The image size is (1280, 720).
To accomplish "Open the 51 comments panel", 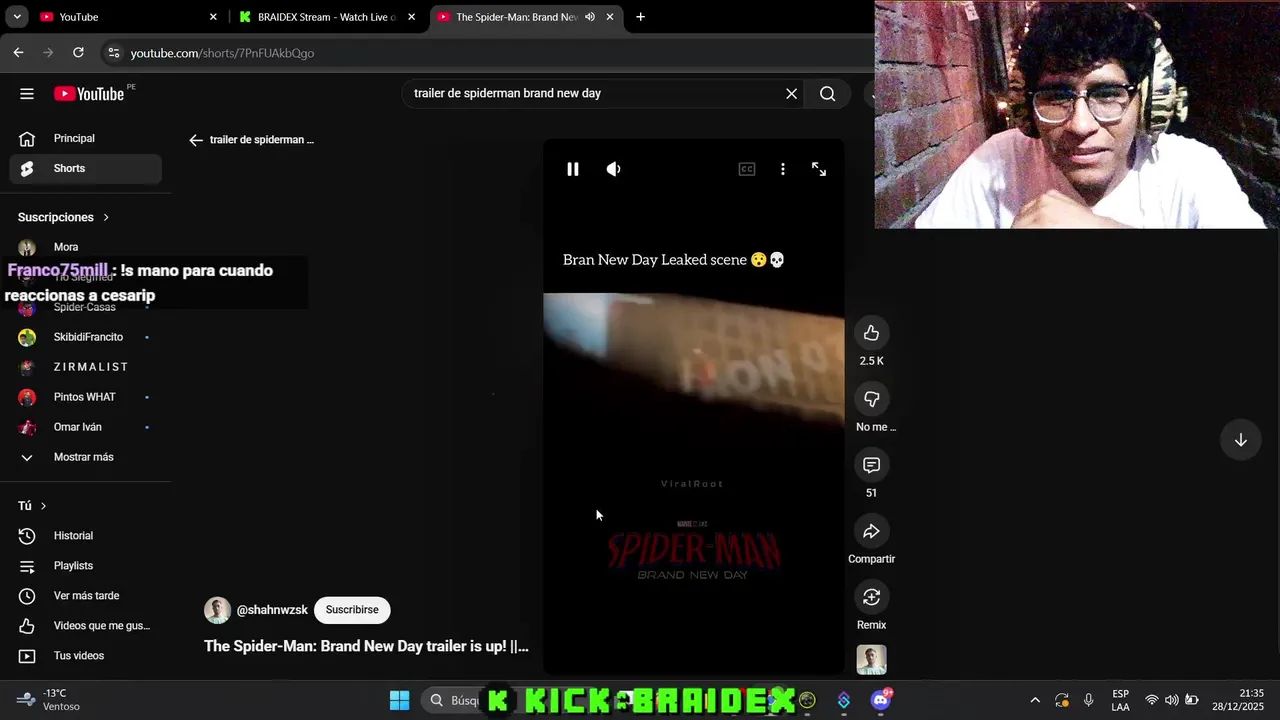I will tap(871, 465).
